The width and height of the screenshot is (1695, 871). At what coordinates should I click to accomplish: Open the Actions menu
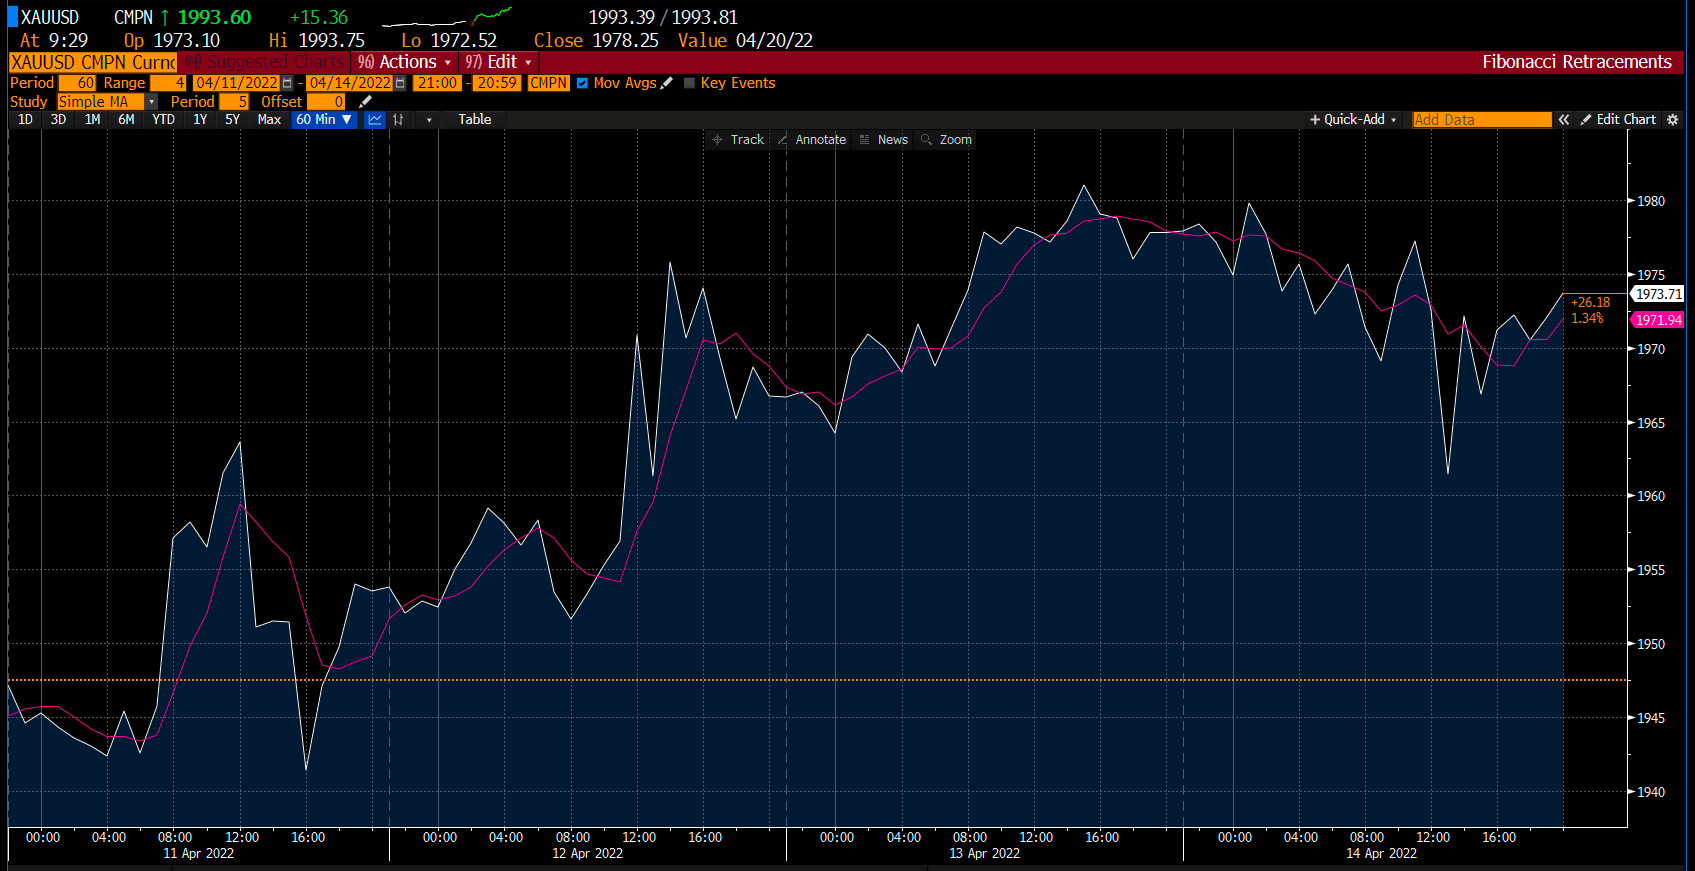point(405,62)
